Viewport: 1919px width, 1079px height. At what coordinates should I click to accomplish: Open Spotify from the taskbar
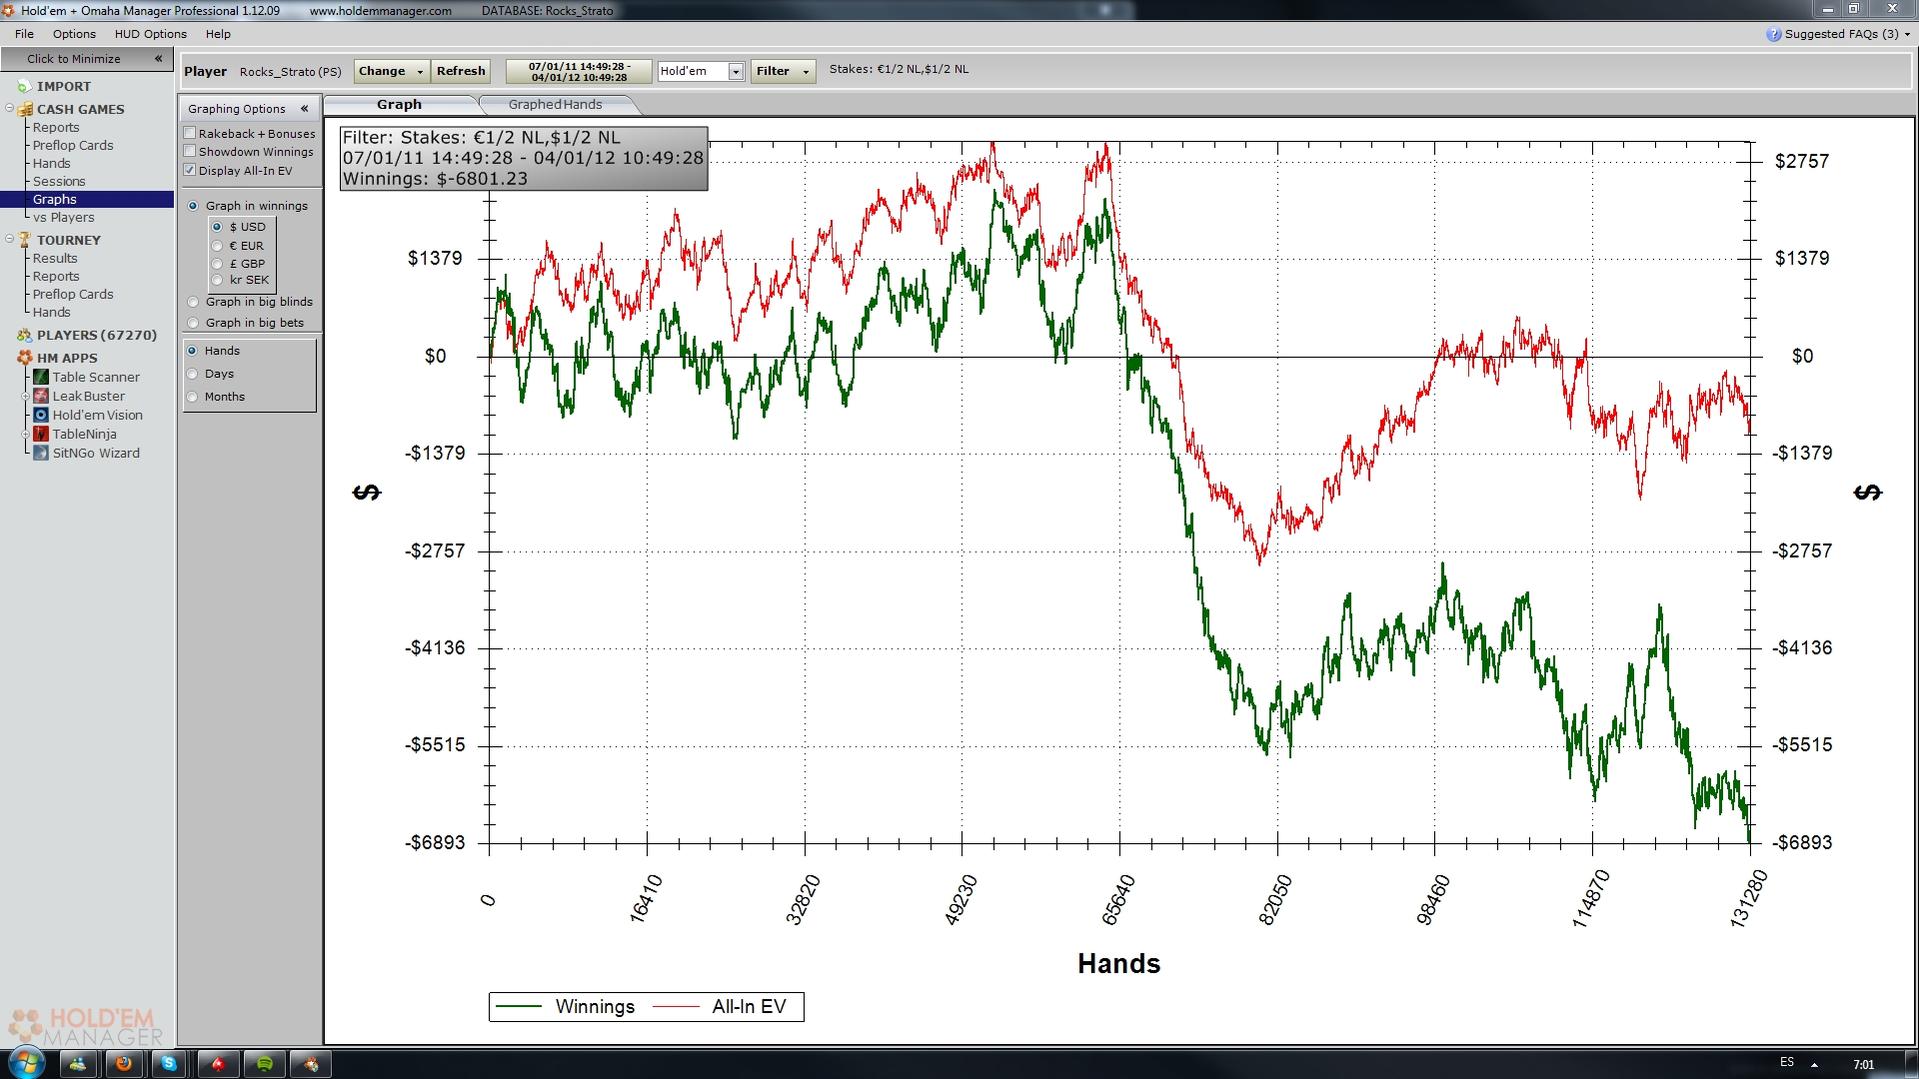coord(265,1064)
